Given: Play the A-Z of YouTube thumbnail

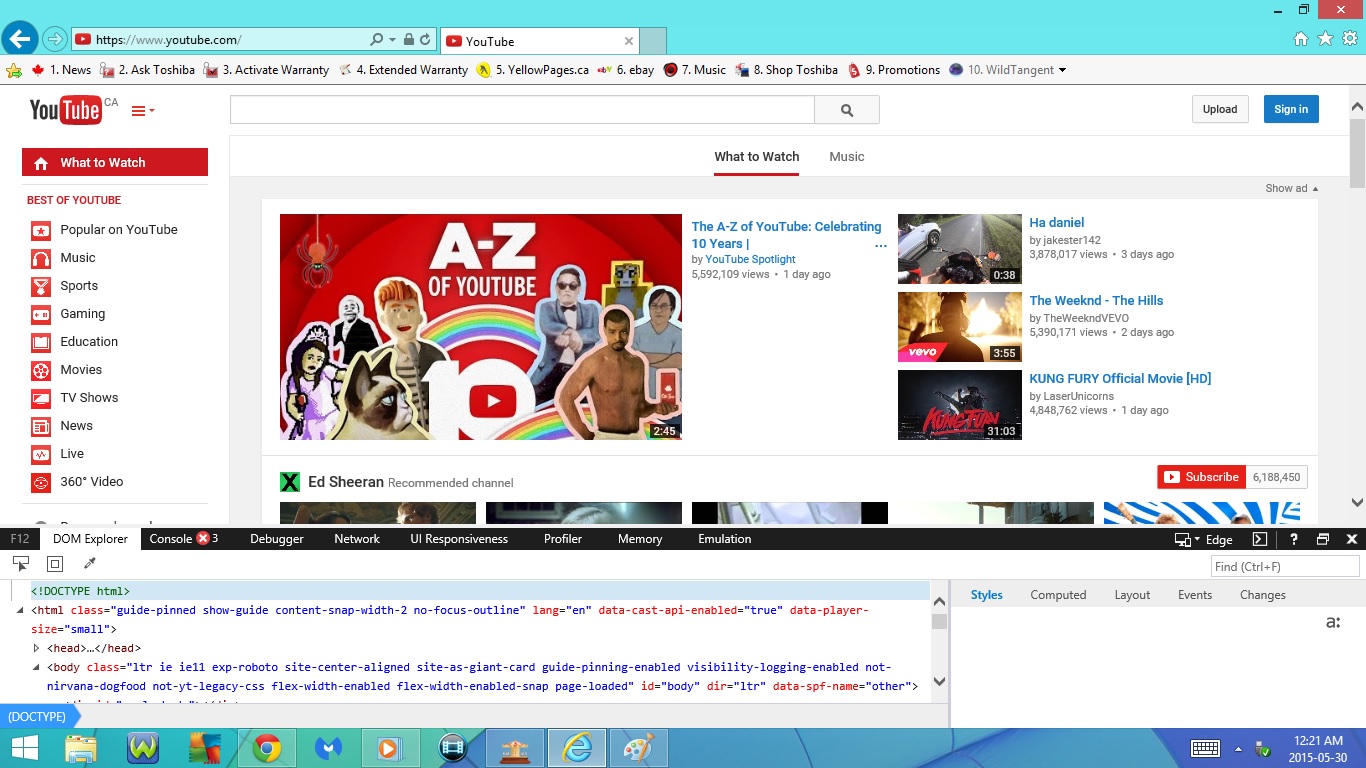Looking at the screenshot, I should pos(481,327).
